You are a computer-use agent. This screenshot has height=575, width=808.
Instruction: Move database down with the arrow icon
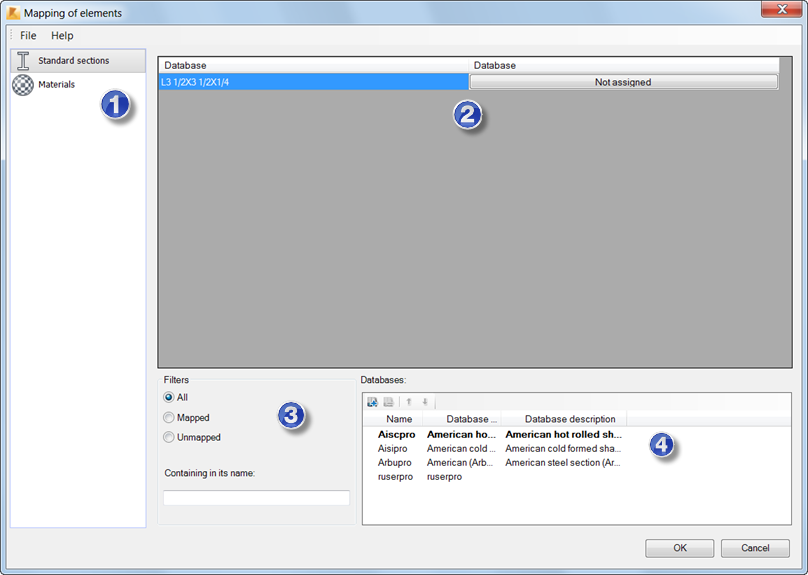coord(425,402)
